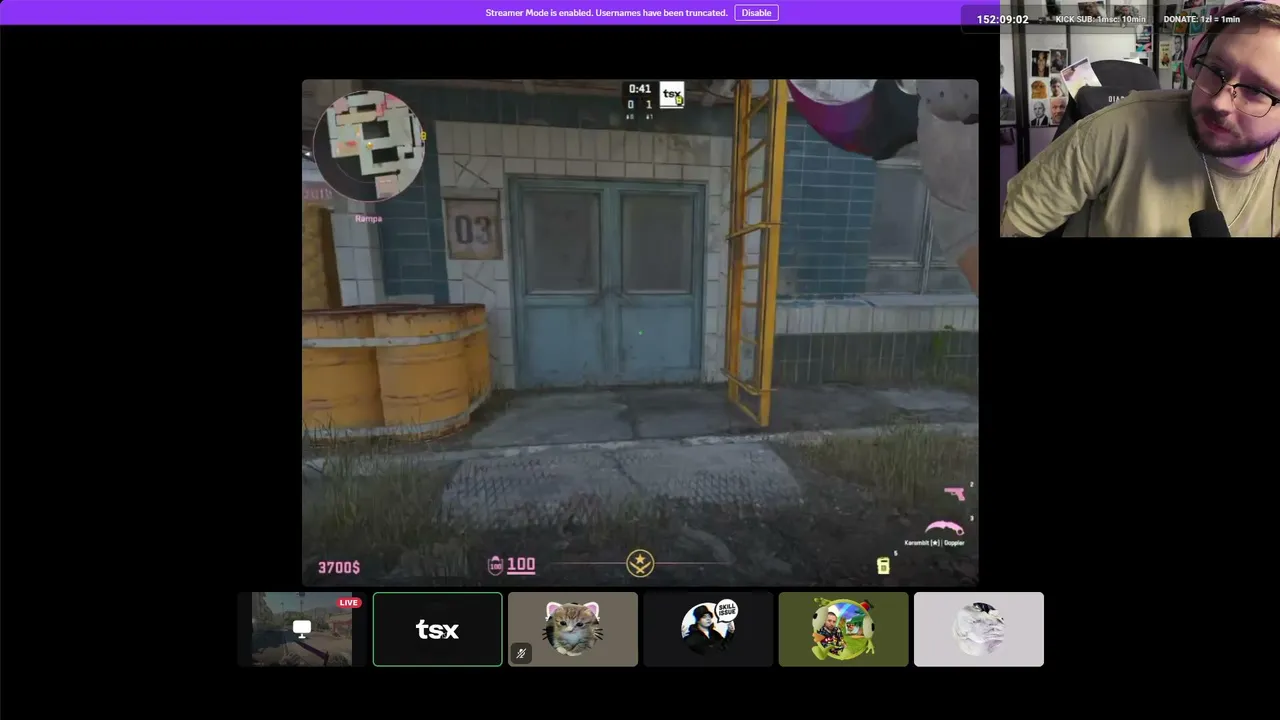The height and width of the screenshot is (720, 1280).
Task: Select the grey statue avatar tile
Action: tap(979, 629)
